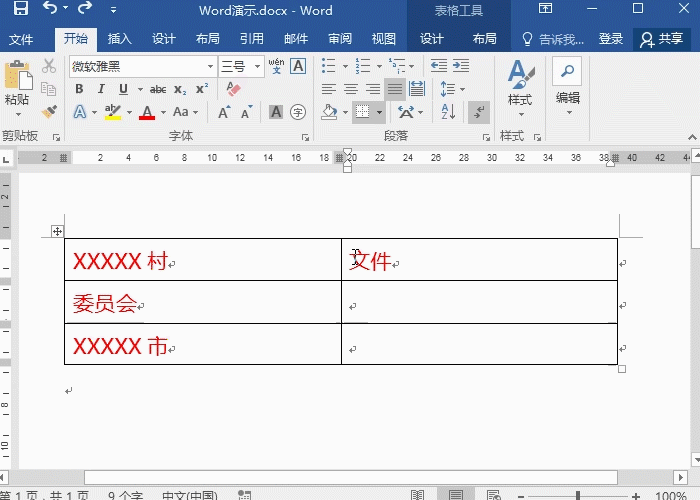Open the font size dropdown
The width and height of the screenshot is (700, 500).
[x=257, y=67]
